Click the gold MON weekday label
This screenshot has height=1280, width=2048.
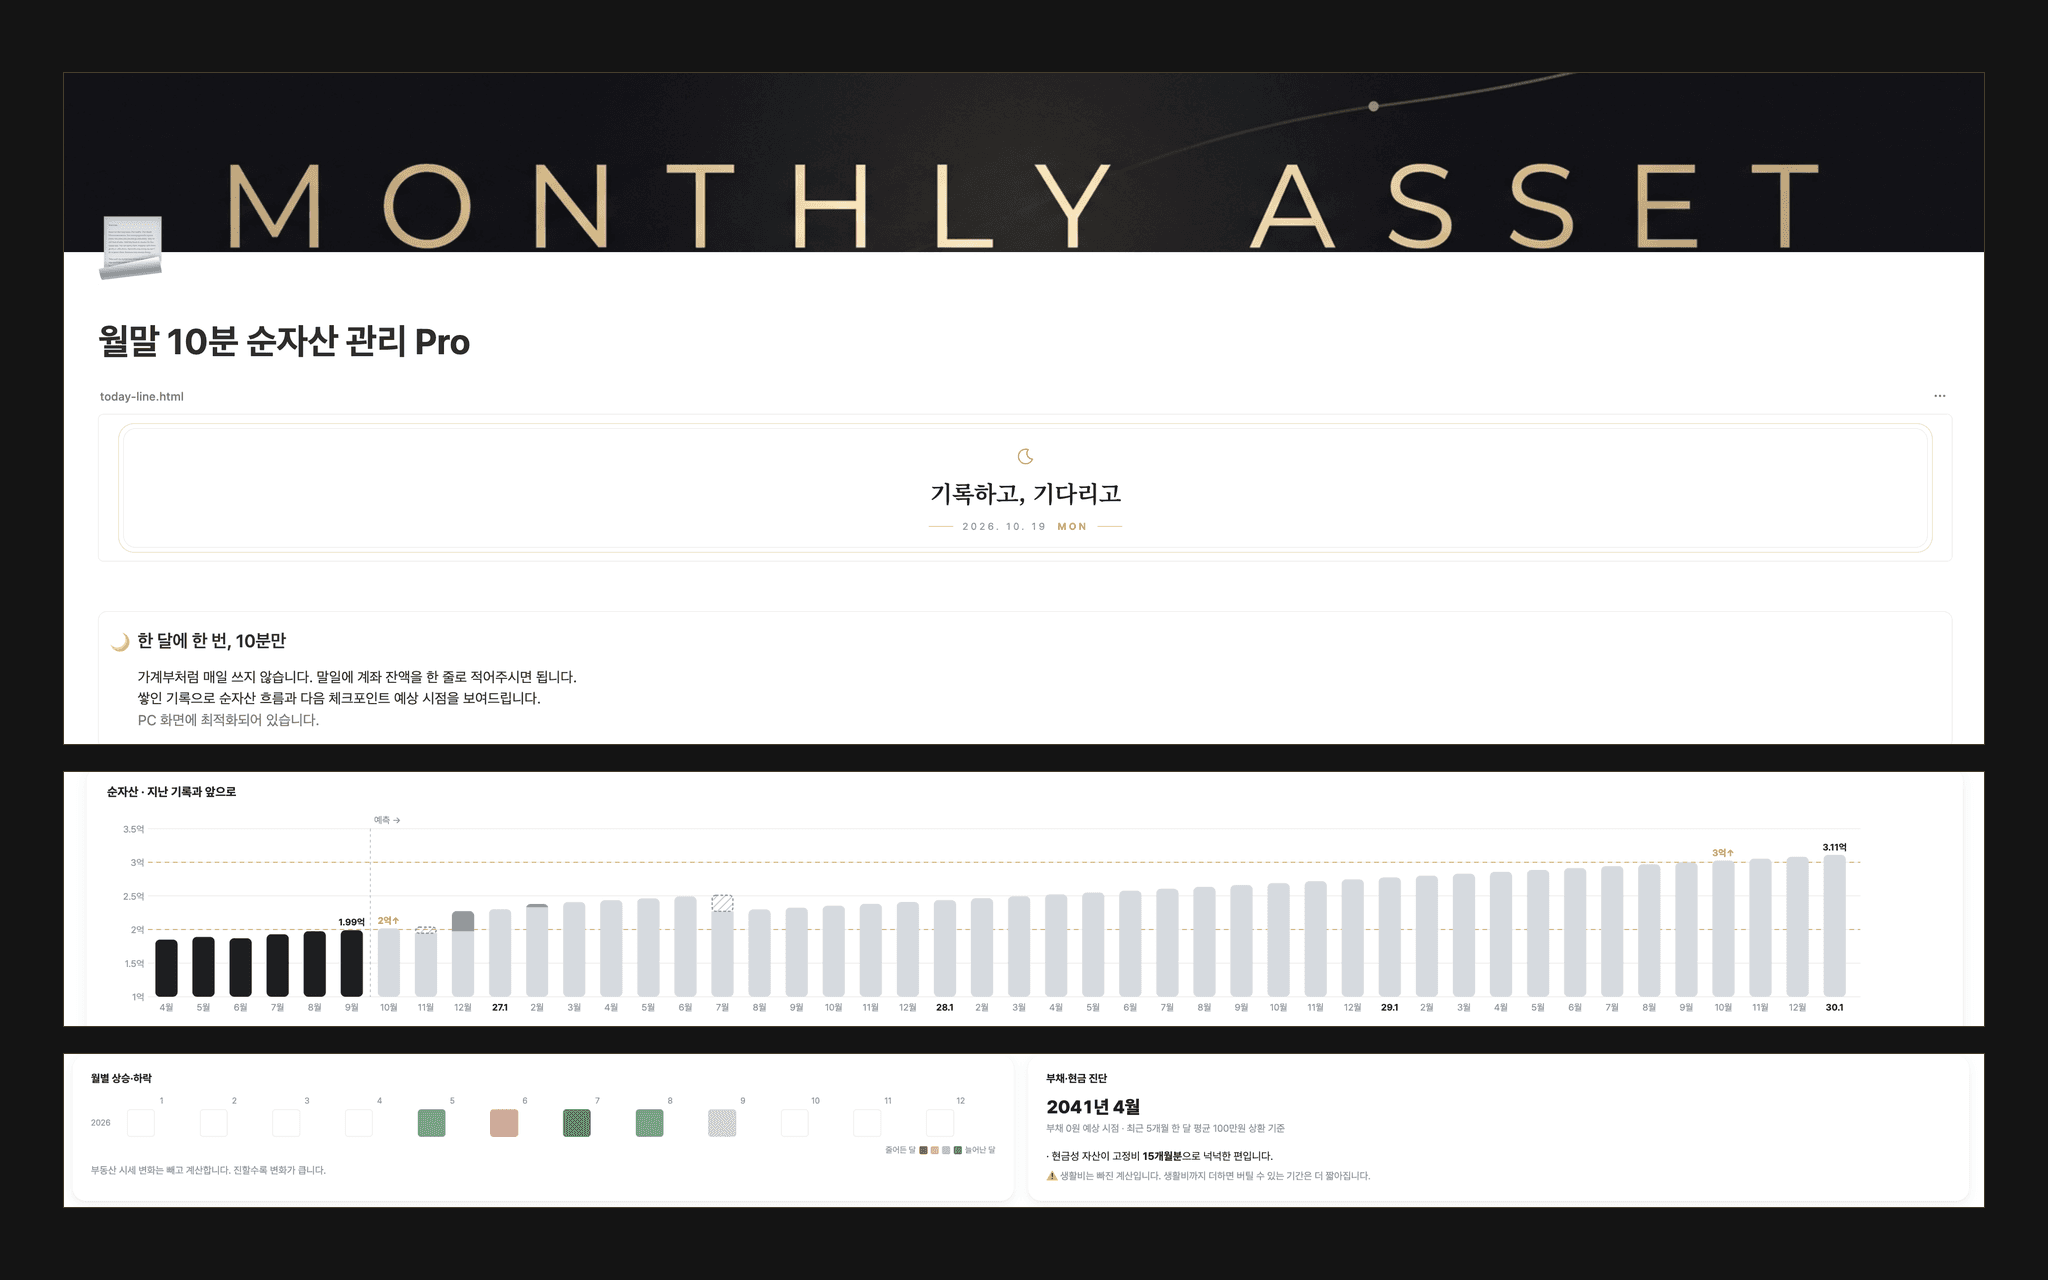pos(1072,527)
